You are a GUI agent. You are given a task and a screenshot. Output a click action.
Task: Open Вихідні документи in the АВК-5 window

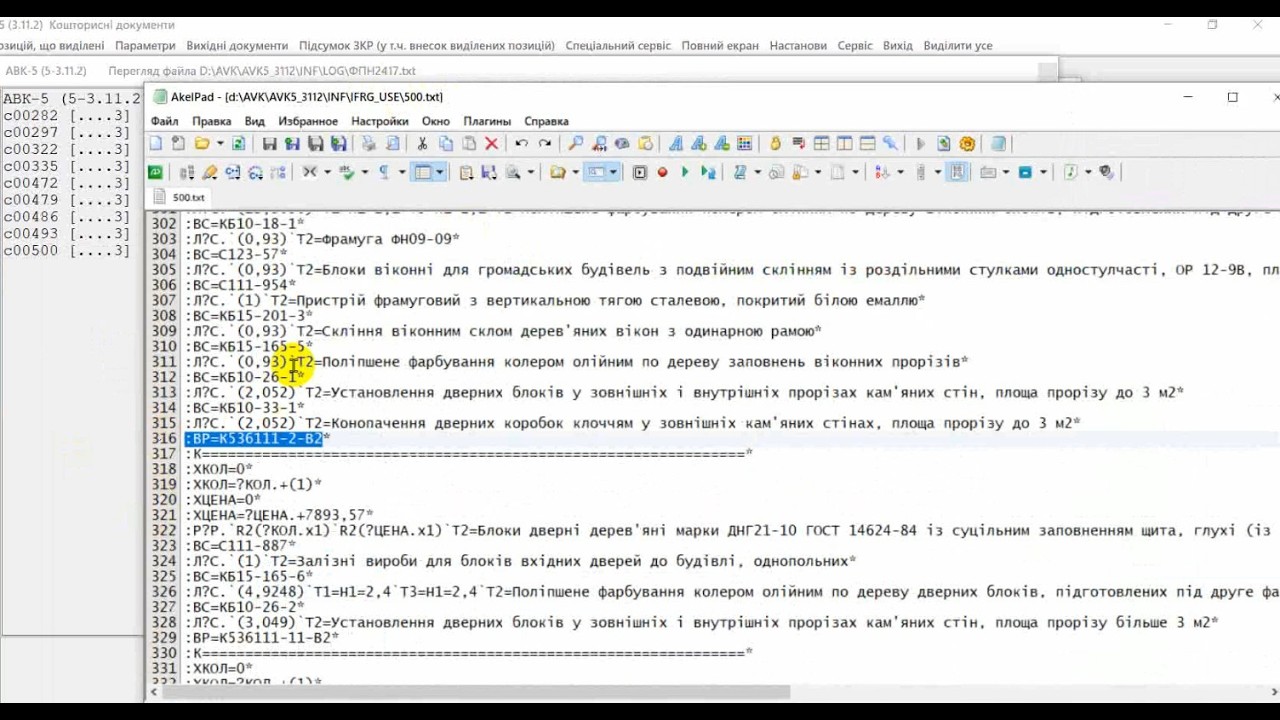click(237, 46)
